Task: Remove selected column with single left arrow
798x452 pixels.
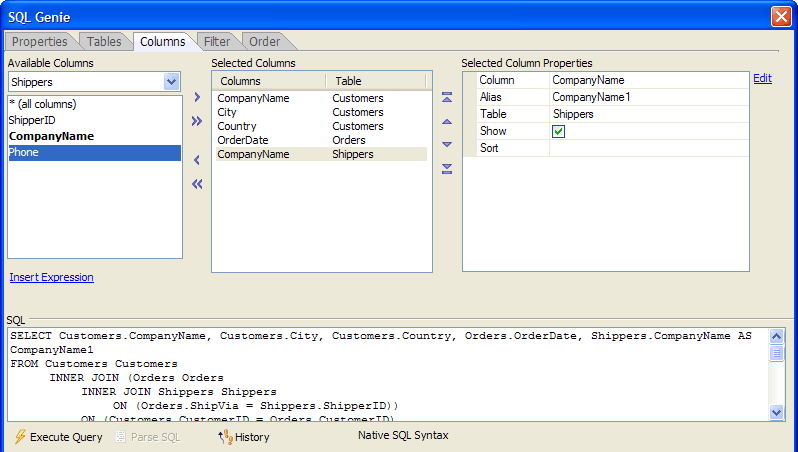Action: 197,160
